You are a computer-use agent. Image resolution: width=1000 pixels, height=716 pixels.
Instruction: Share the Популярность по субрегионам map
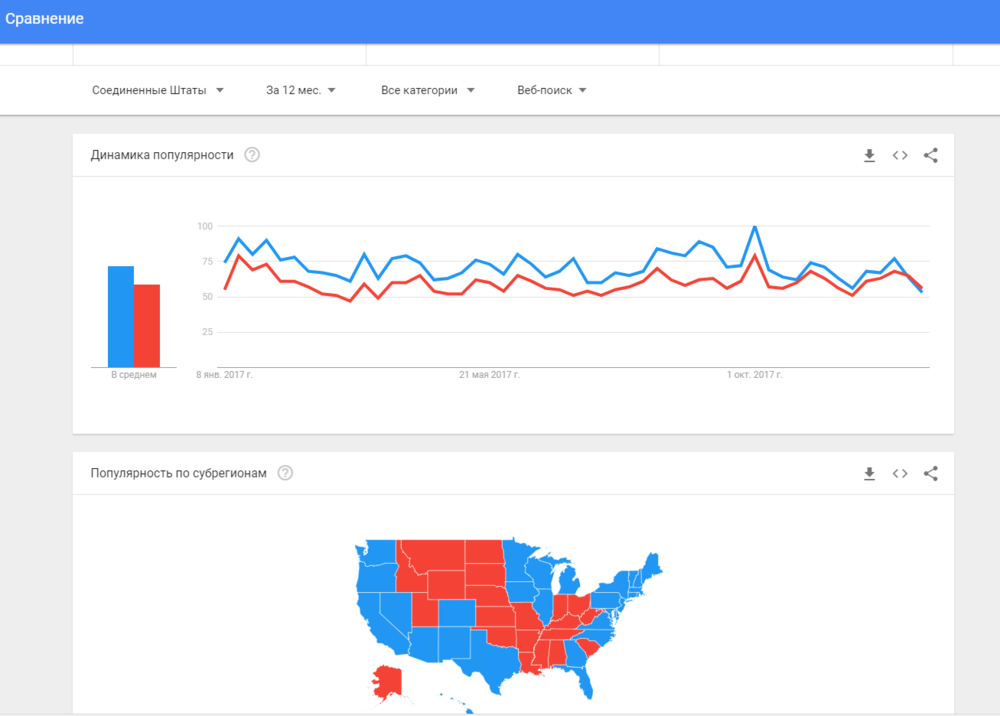point(931,473)
